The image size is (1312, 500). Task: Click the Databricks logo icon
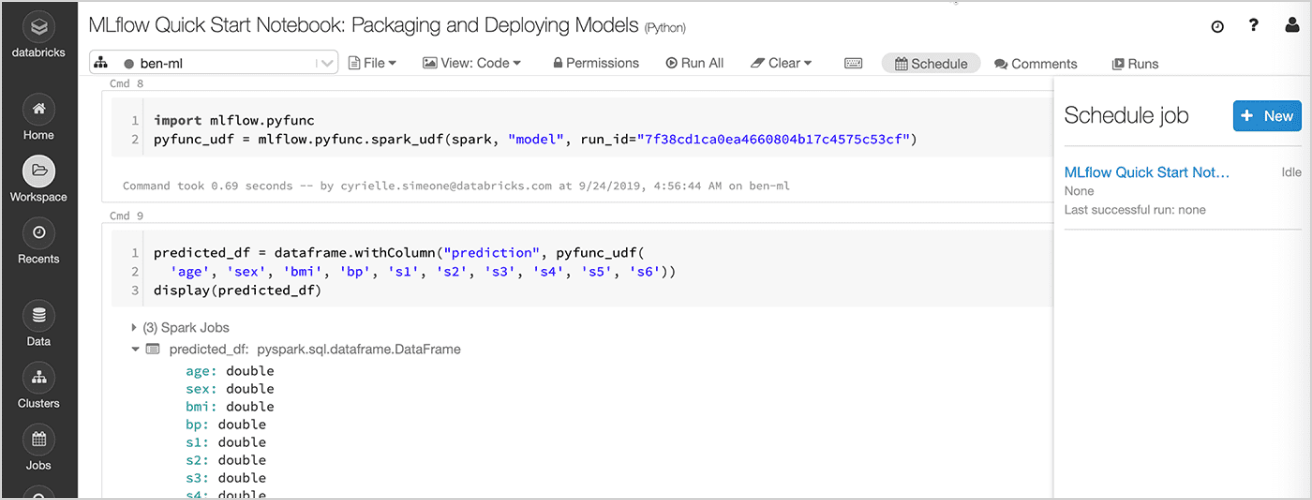click(x=38, y=27)
